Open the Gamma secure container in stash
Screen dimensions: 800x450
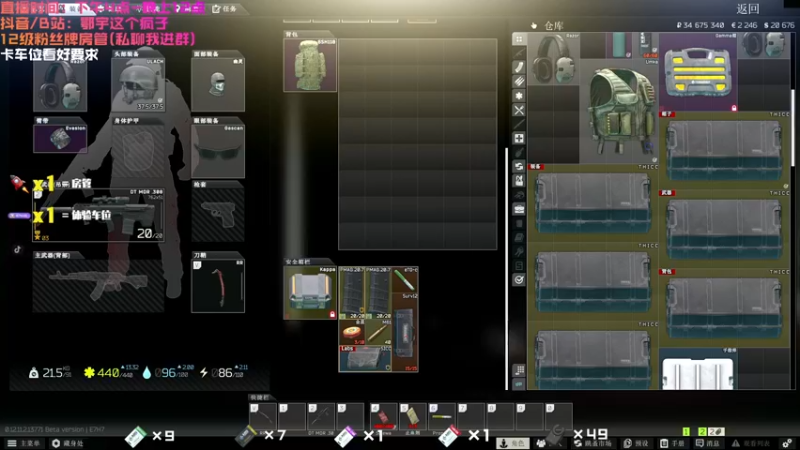697,72
